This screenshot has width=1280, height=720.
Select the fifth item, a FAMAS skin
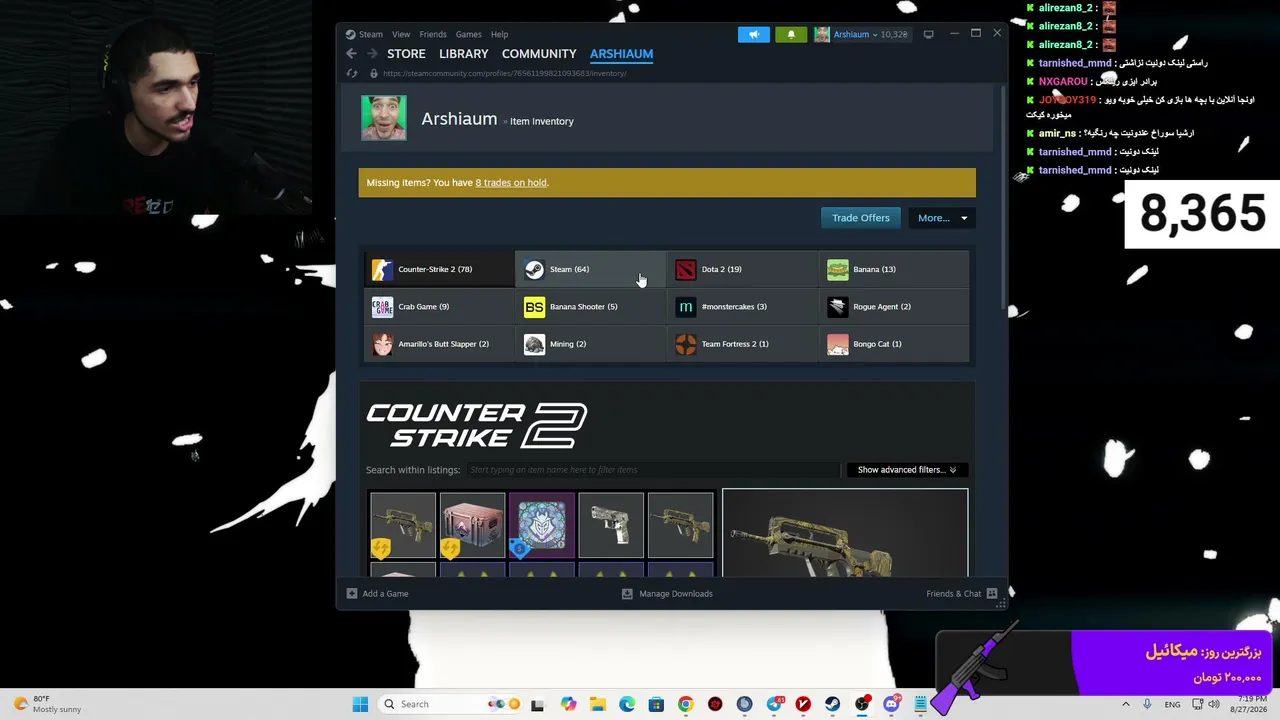[681, 525]
